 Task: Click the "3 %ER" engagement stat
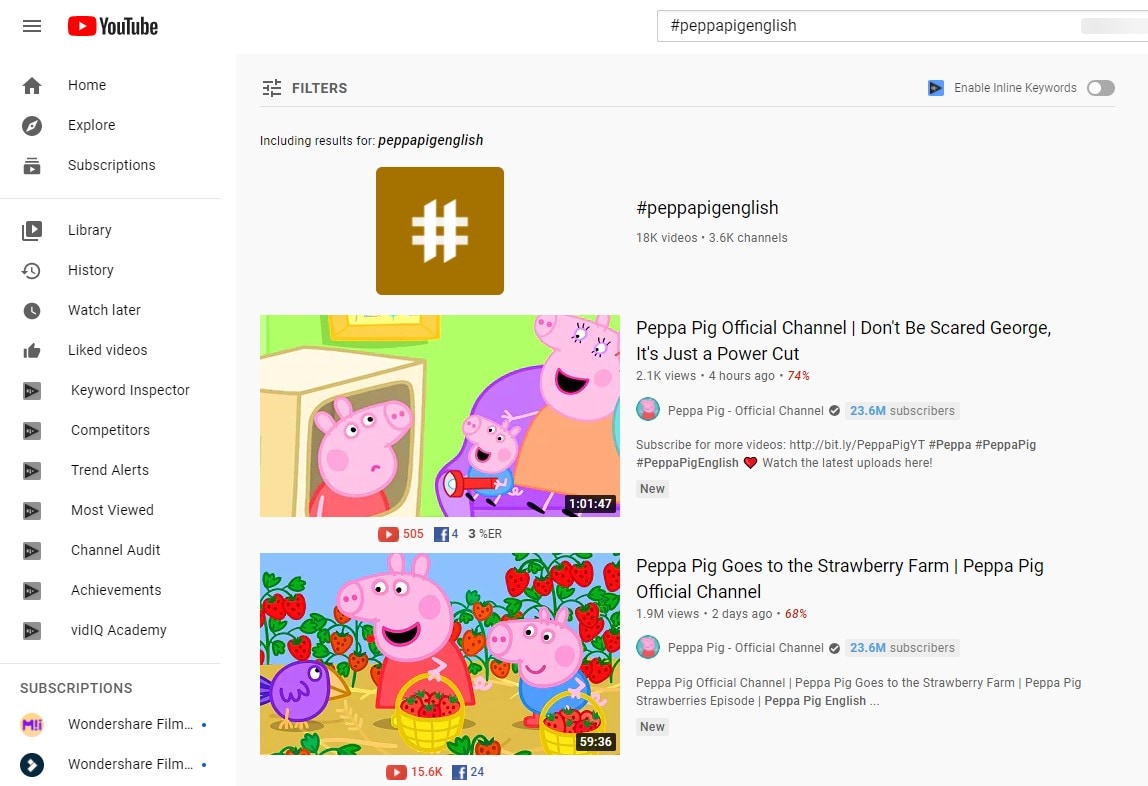tap(485, 534)
